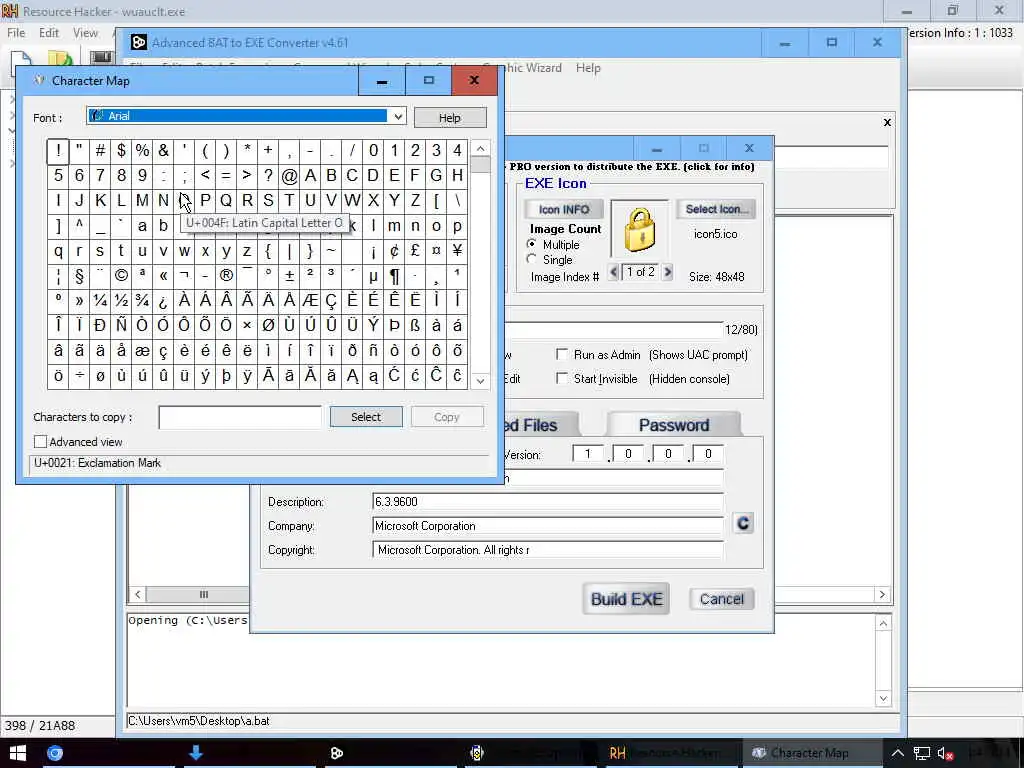This screenshot has height=768, width=1024.
Task: Choose the Multiple image count option
Action: (x=532, y=244)
